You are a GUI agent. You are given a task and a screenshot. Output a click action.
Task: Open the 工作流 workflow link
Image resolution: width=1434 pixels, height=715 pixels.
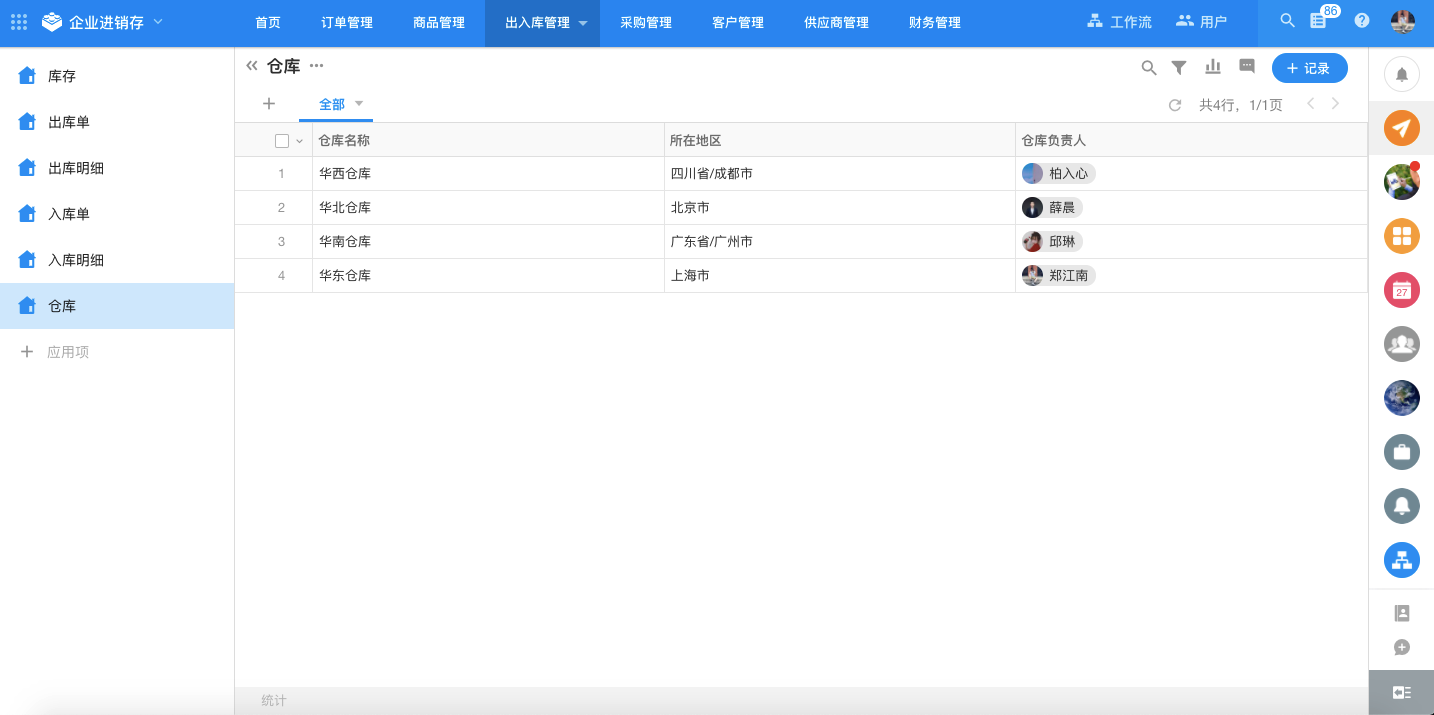[1120, 22]
